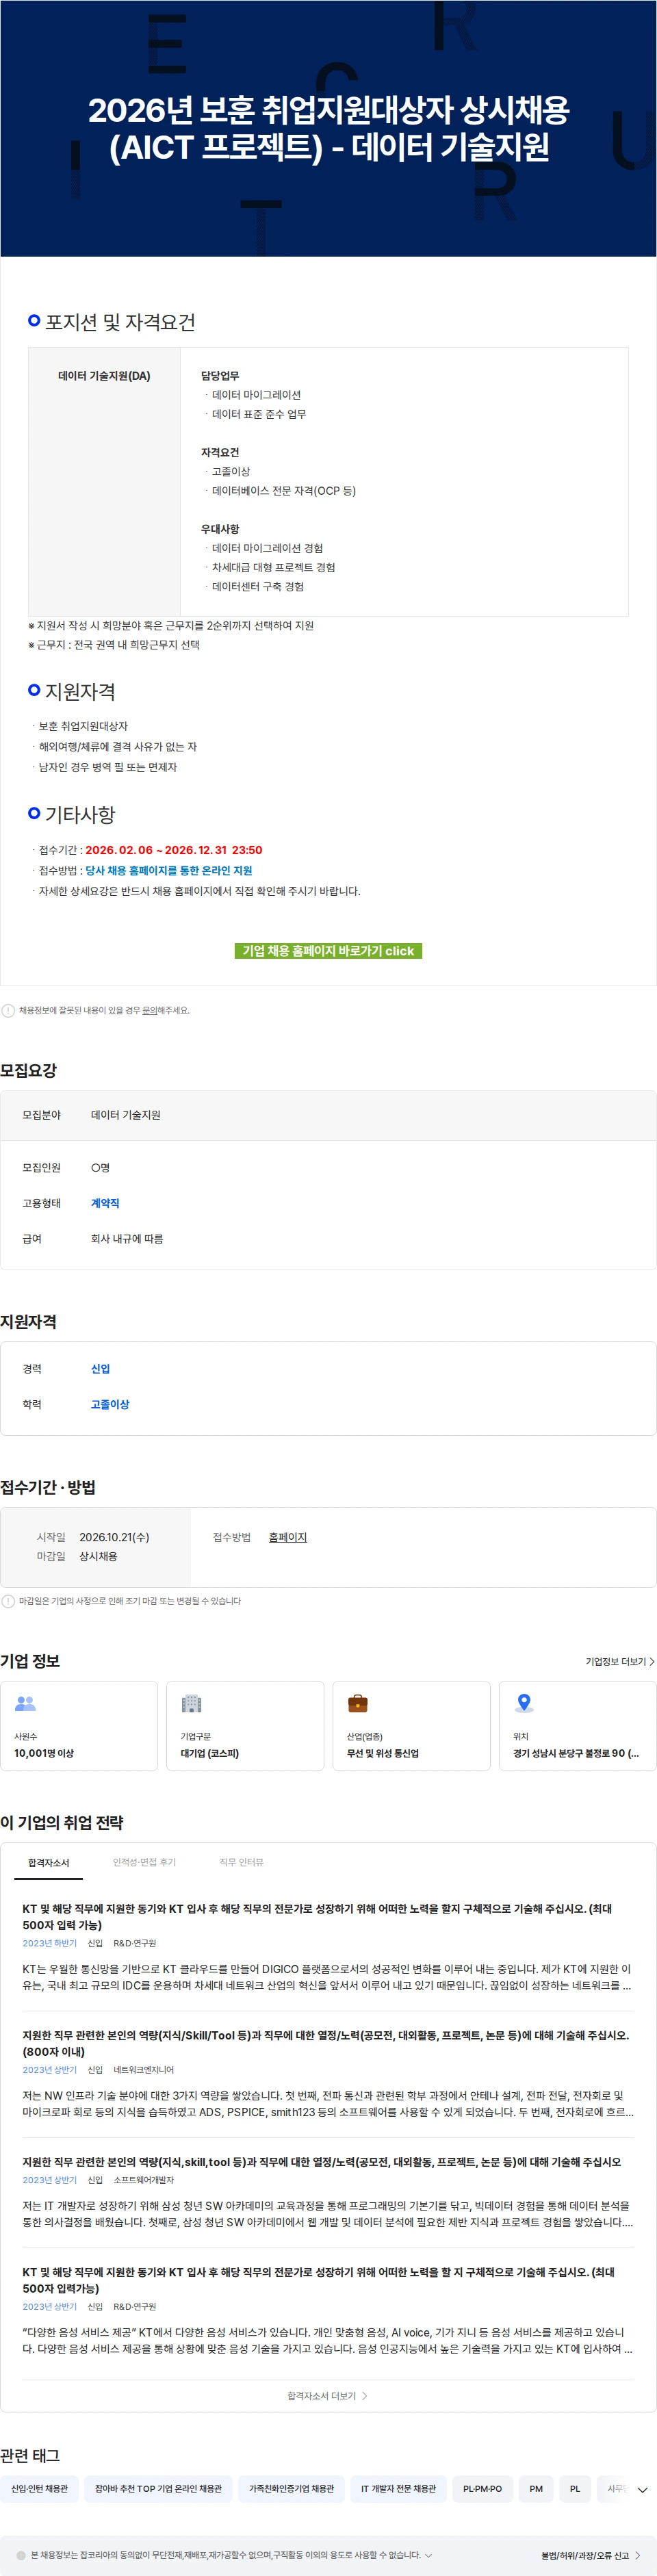Viewport: 657px width, 2576px height.
Task: Open the 소프트웨어개발자 essay question title
Action: point(322,2161)
